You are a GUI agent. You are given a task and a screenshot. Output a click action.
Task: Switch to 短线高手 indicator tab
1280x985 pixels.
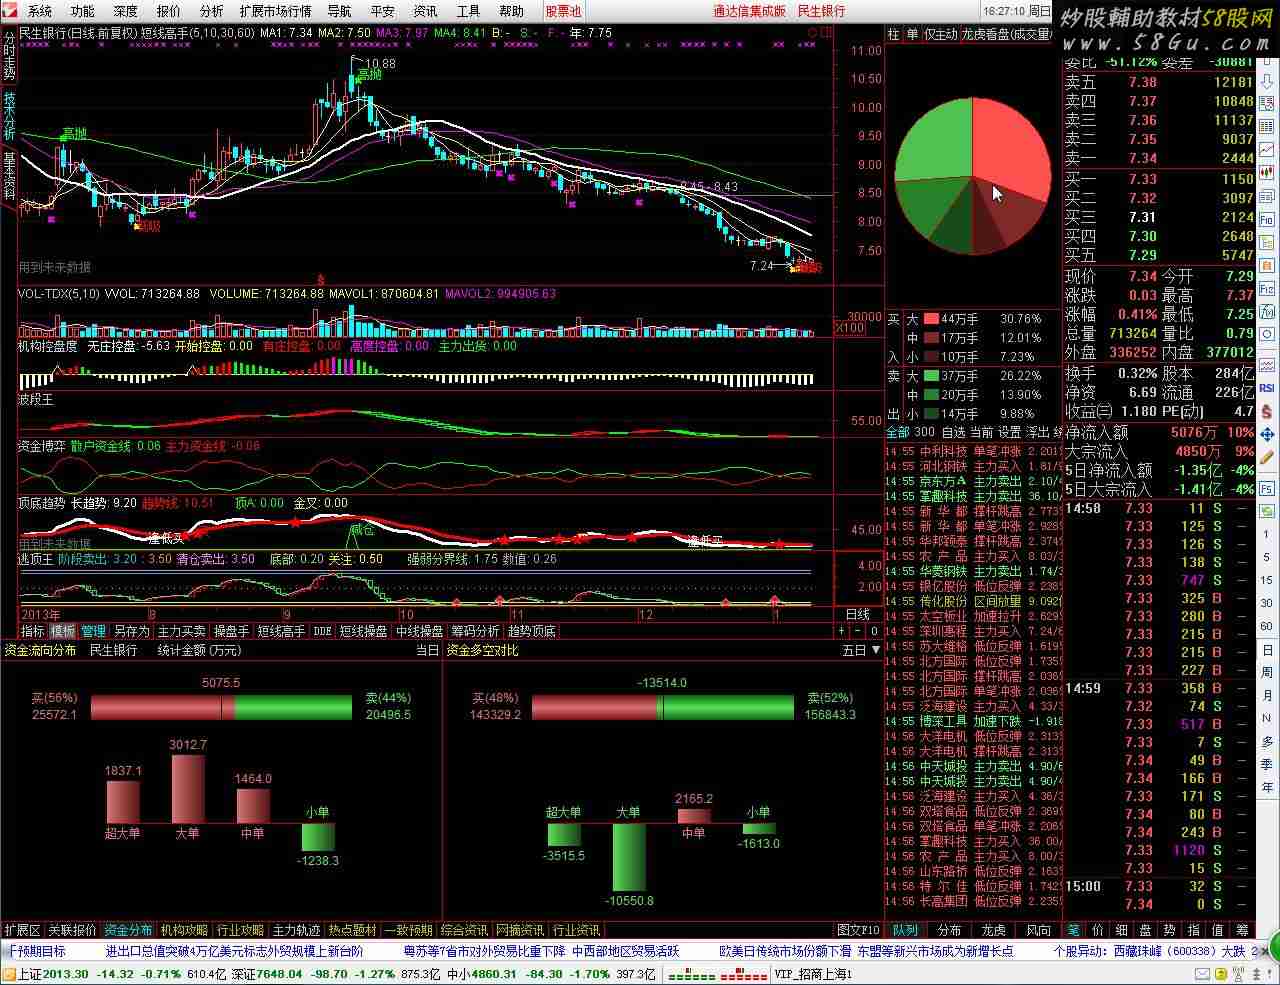[281, 631]
